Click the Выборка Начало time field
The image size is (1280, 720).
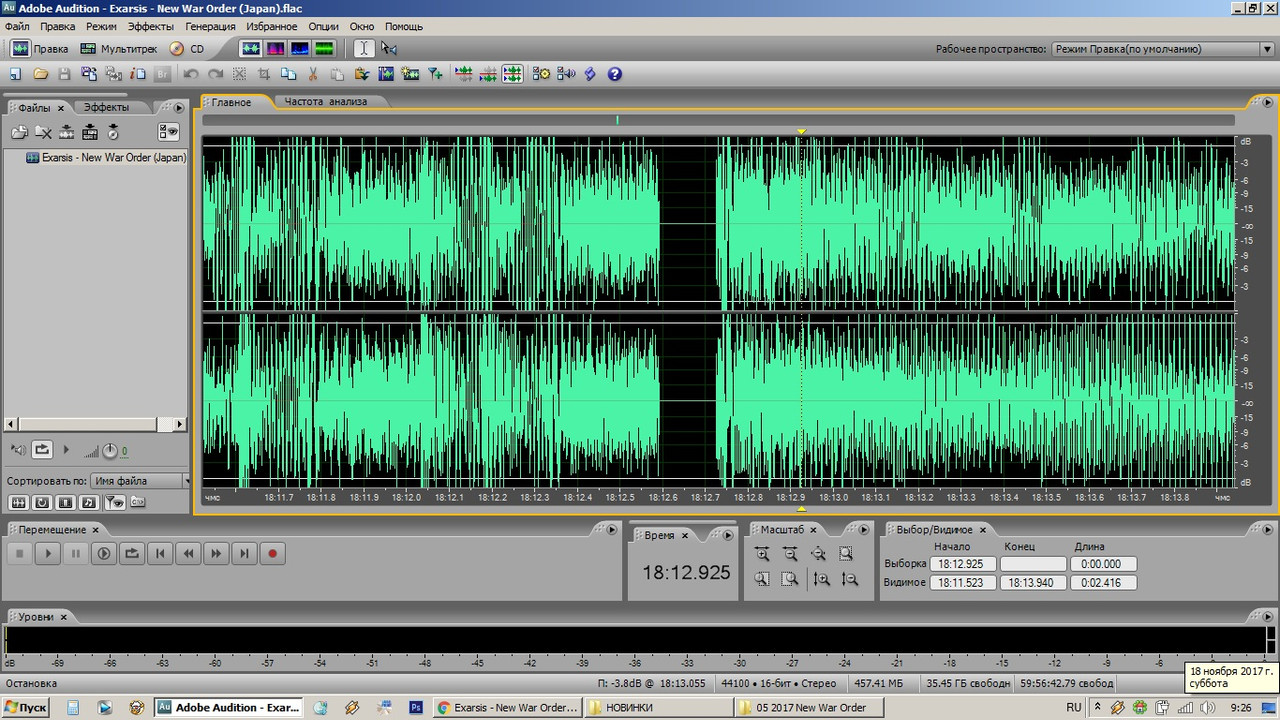coord(963,564)
